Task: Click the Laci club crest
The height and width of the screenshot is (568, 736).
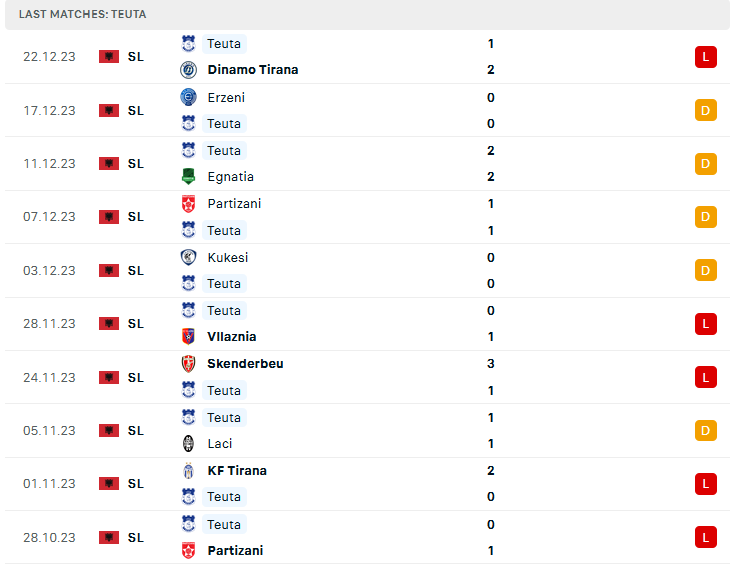Action: pos(188,444)
